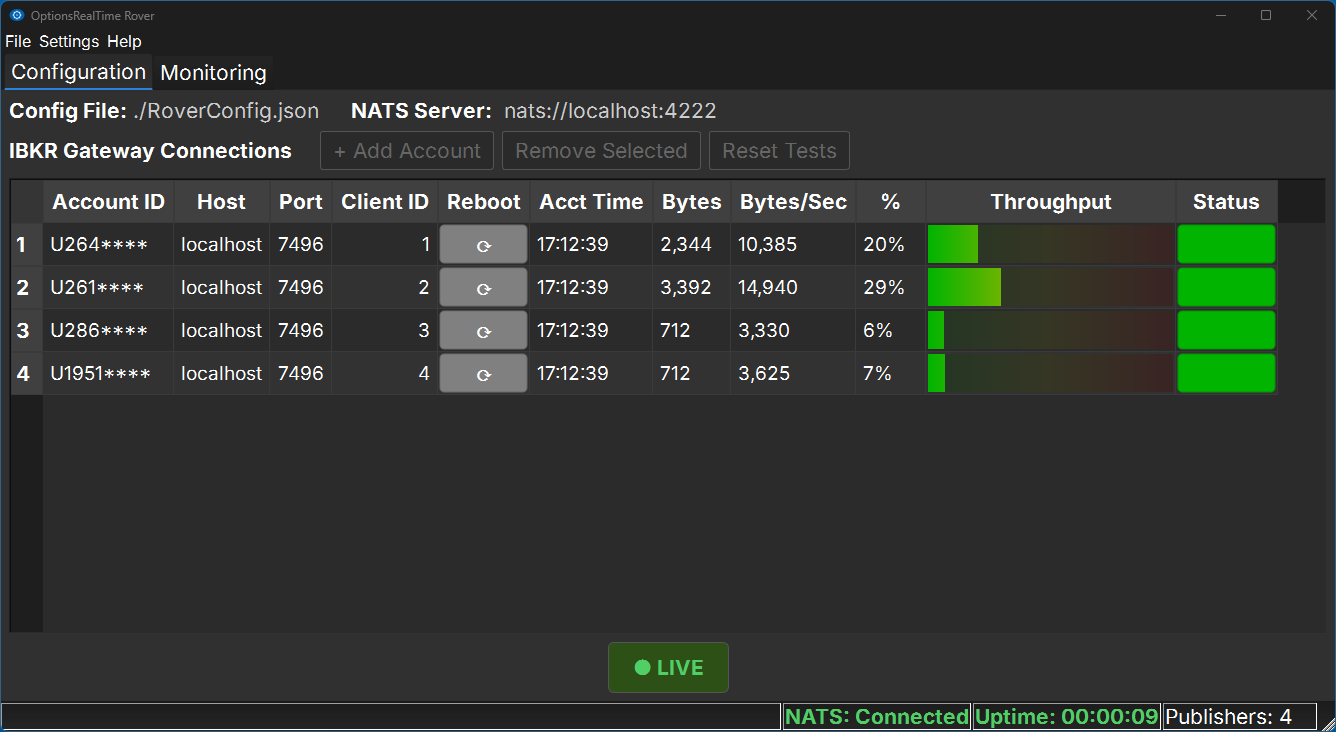Switch to the Monitoring tab

pos(213,73)
